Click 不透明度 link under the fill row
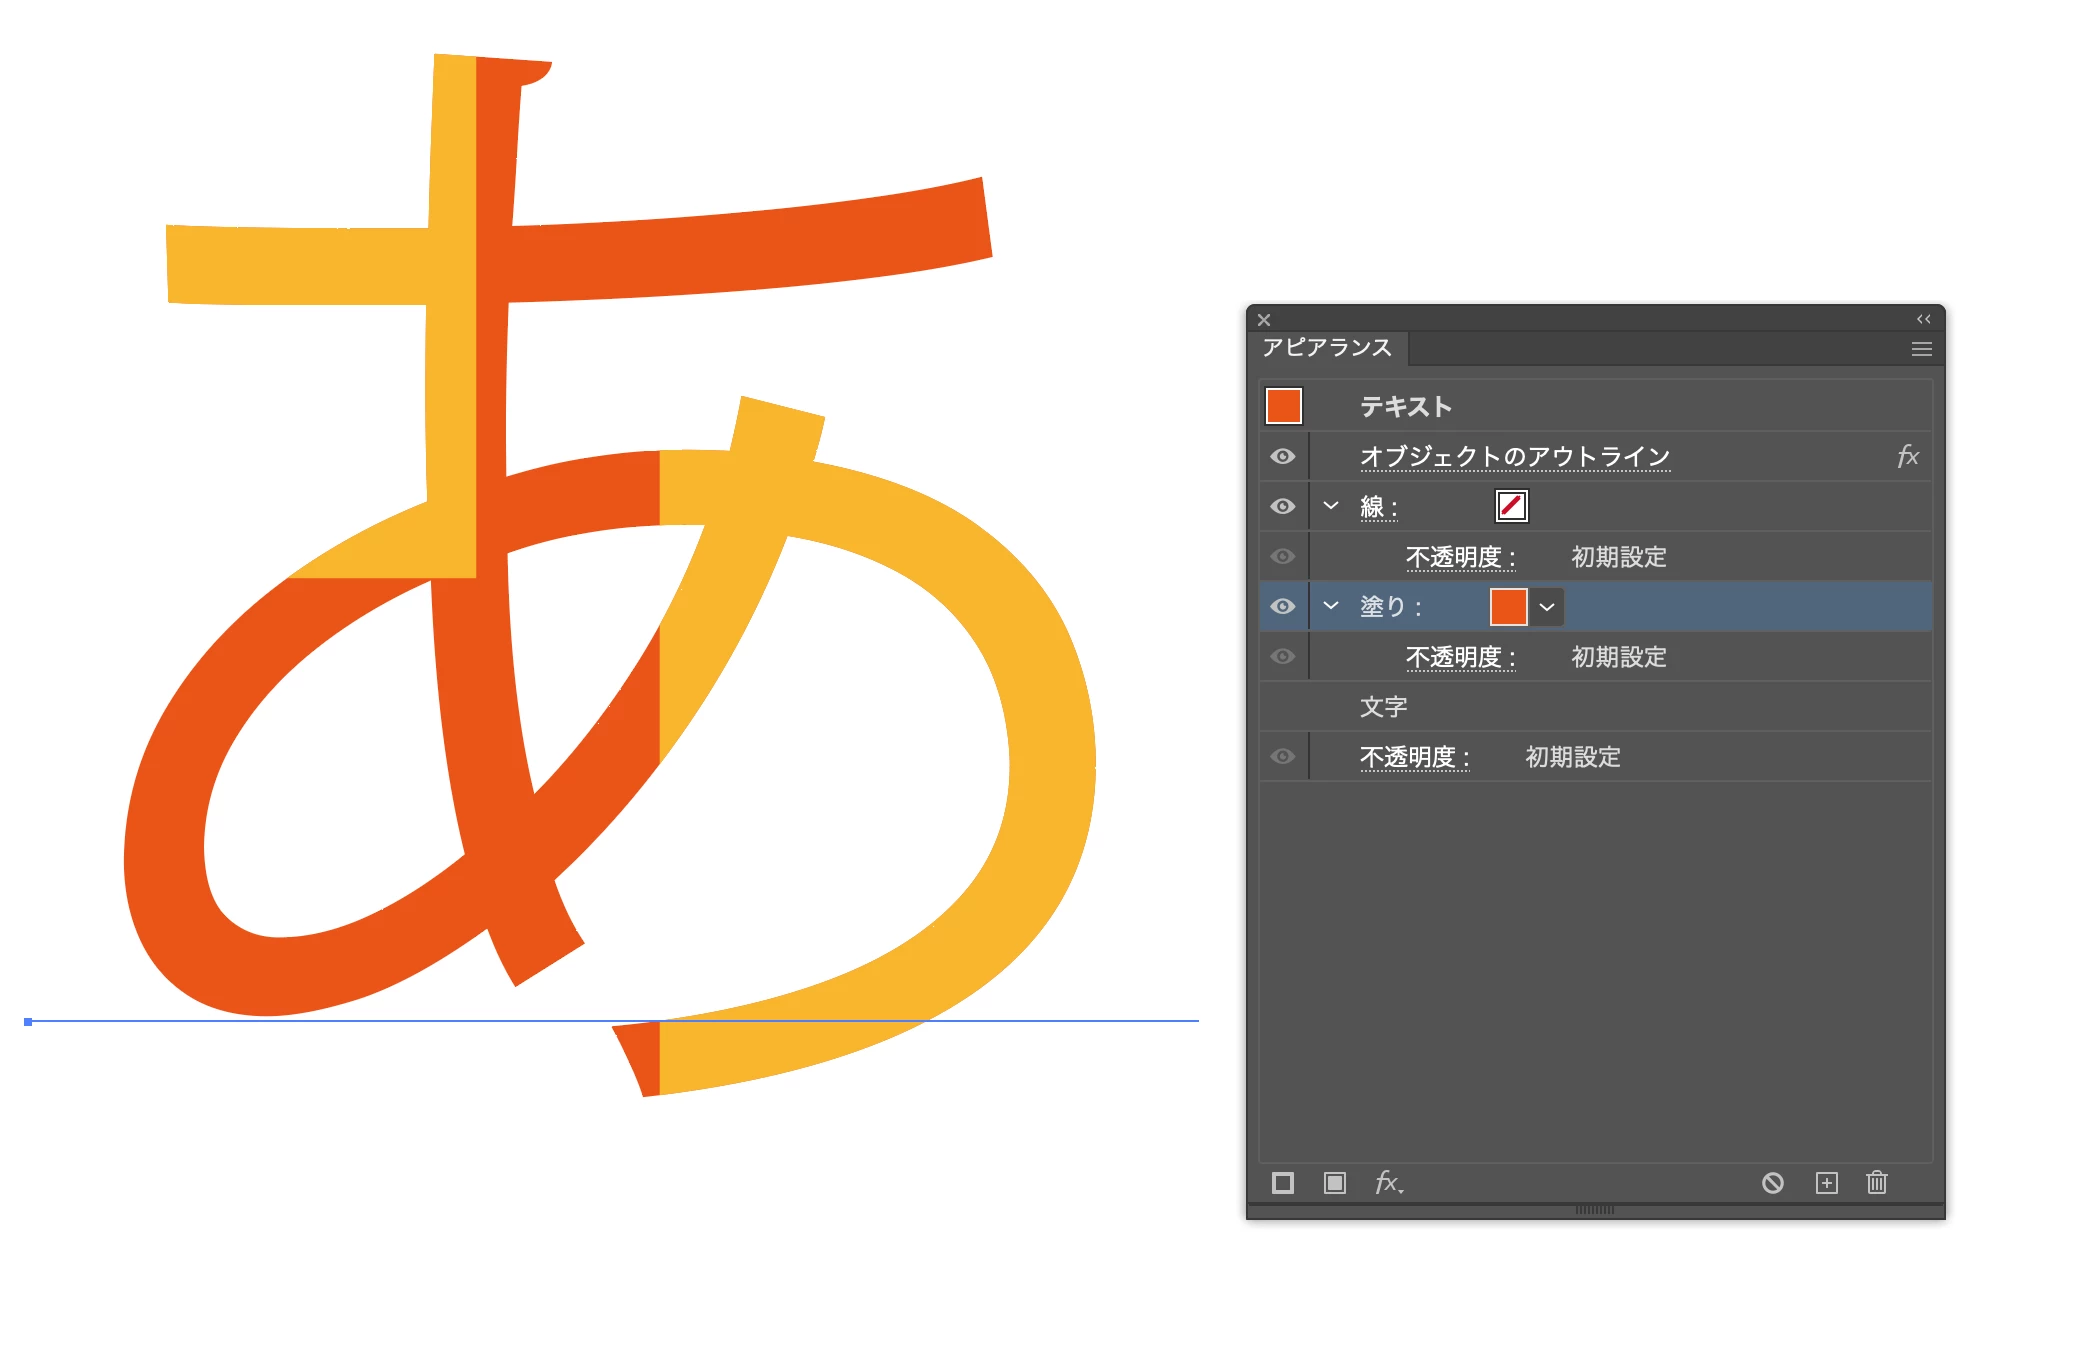Viewport: 2090px width, 1346px height. click(x=1460, y=657)
